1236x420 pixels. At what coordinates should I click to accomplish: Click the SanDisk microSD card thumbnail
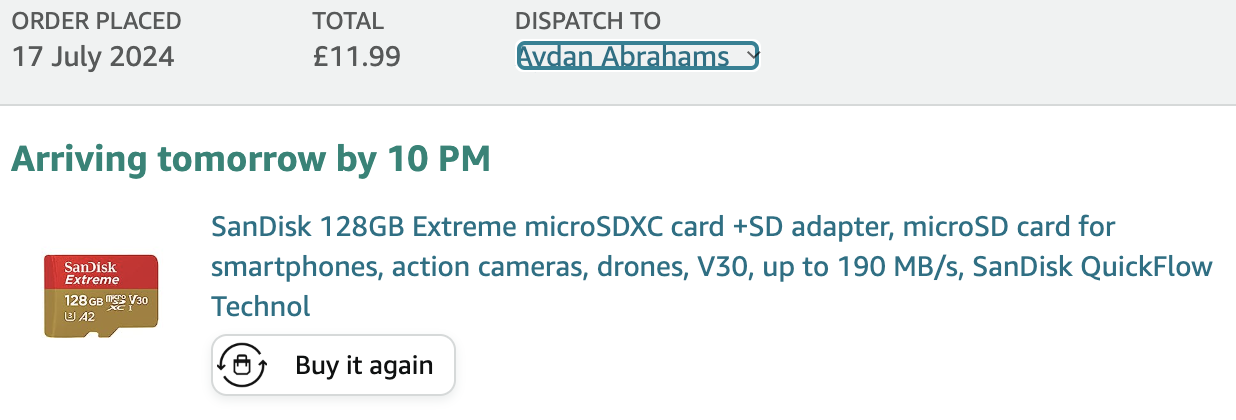[x=101, y=295]
